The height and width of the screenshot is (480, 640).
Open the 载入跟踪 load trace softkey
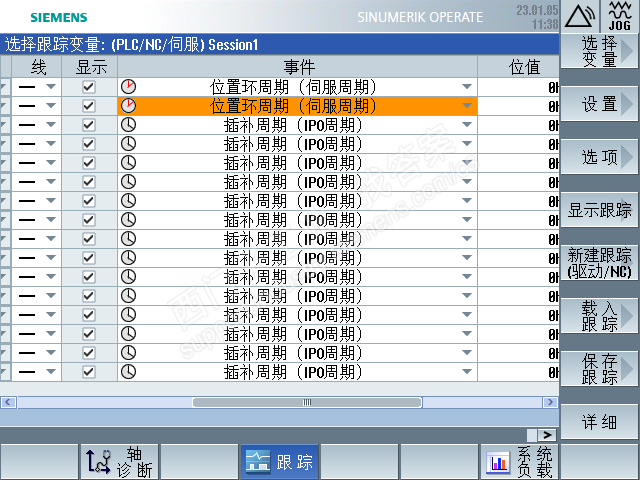click(x=599, y=316)
